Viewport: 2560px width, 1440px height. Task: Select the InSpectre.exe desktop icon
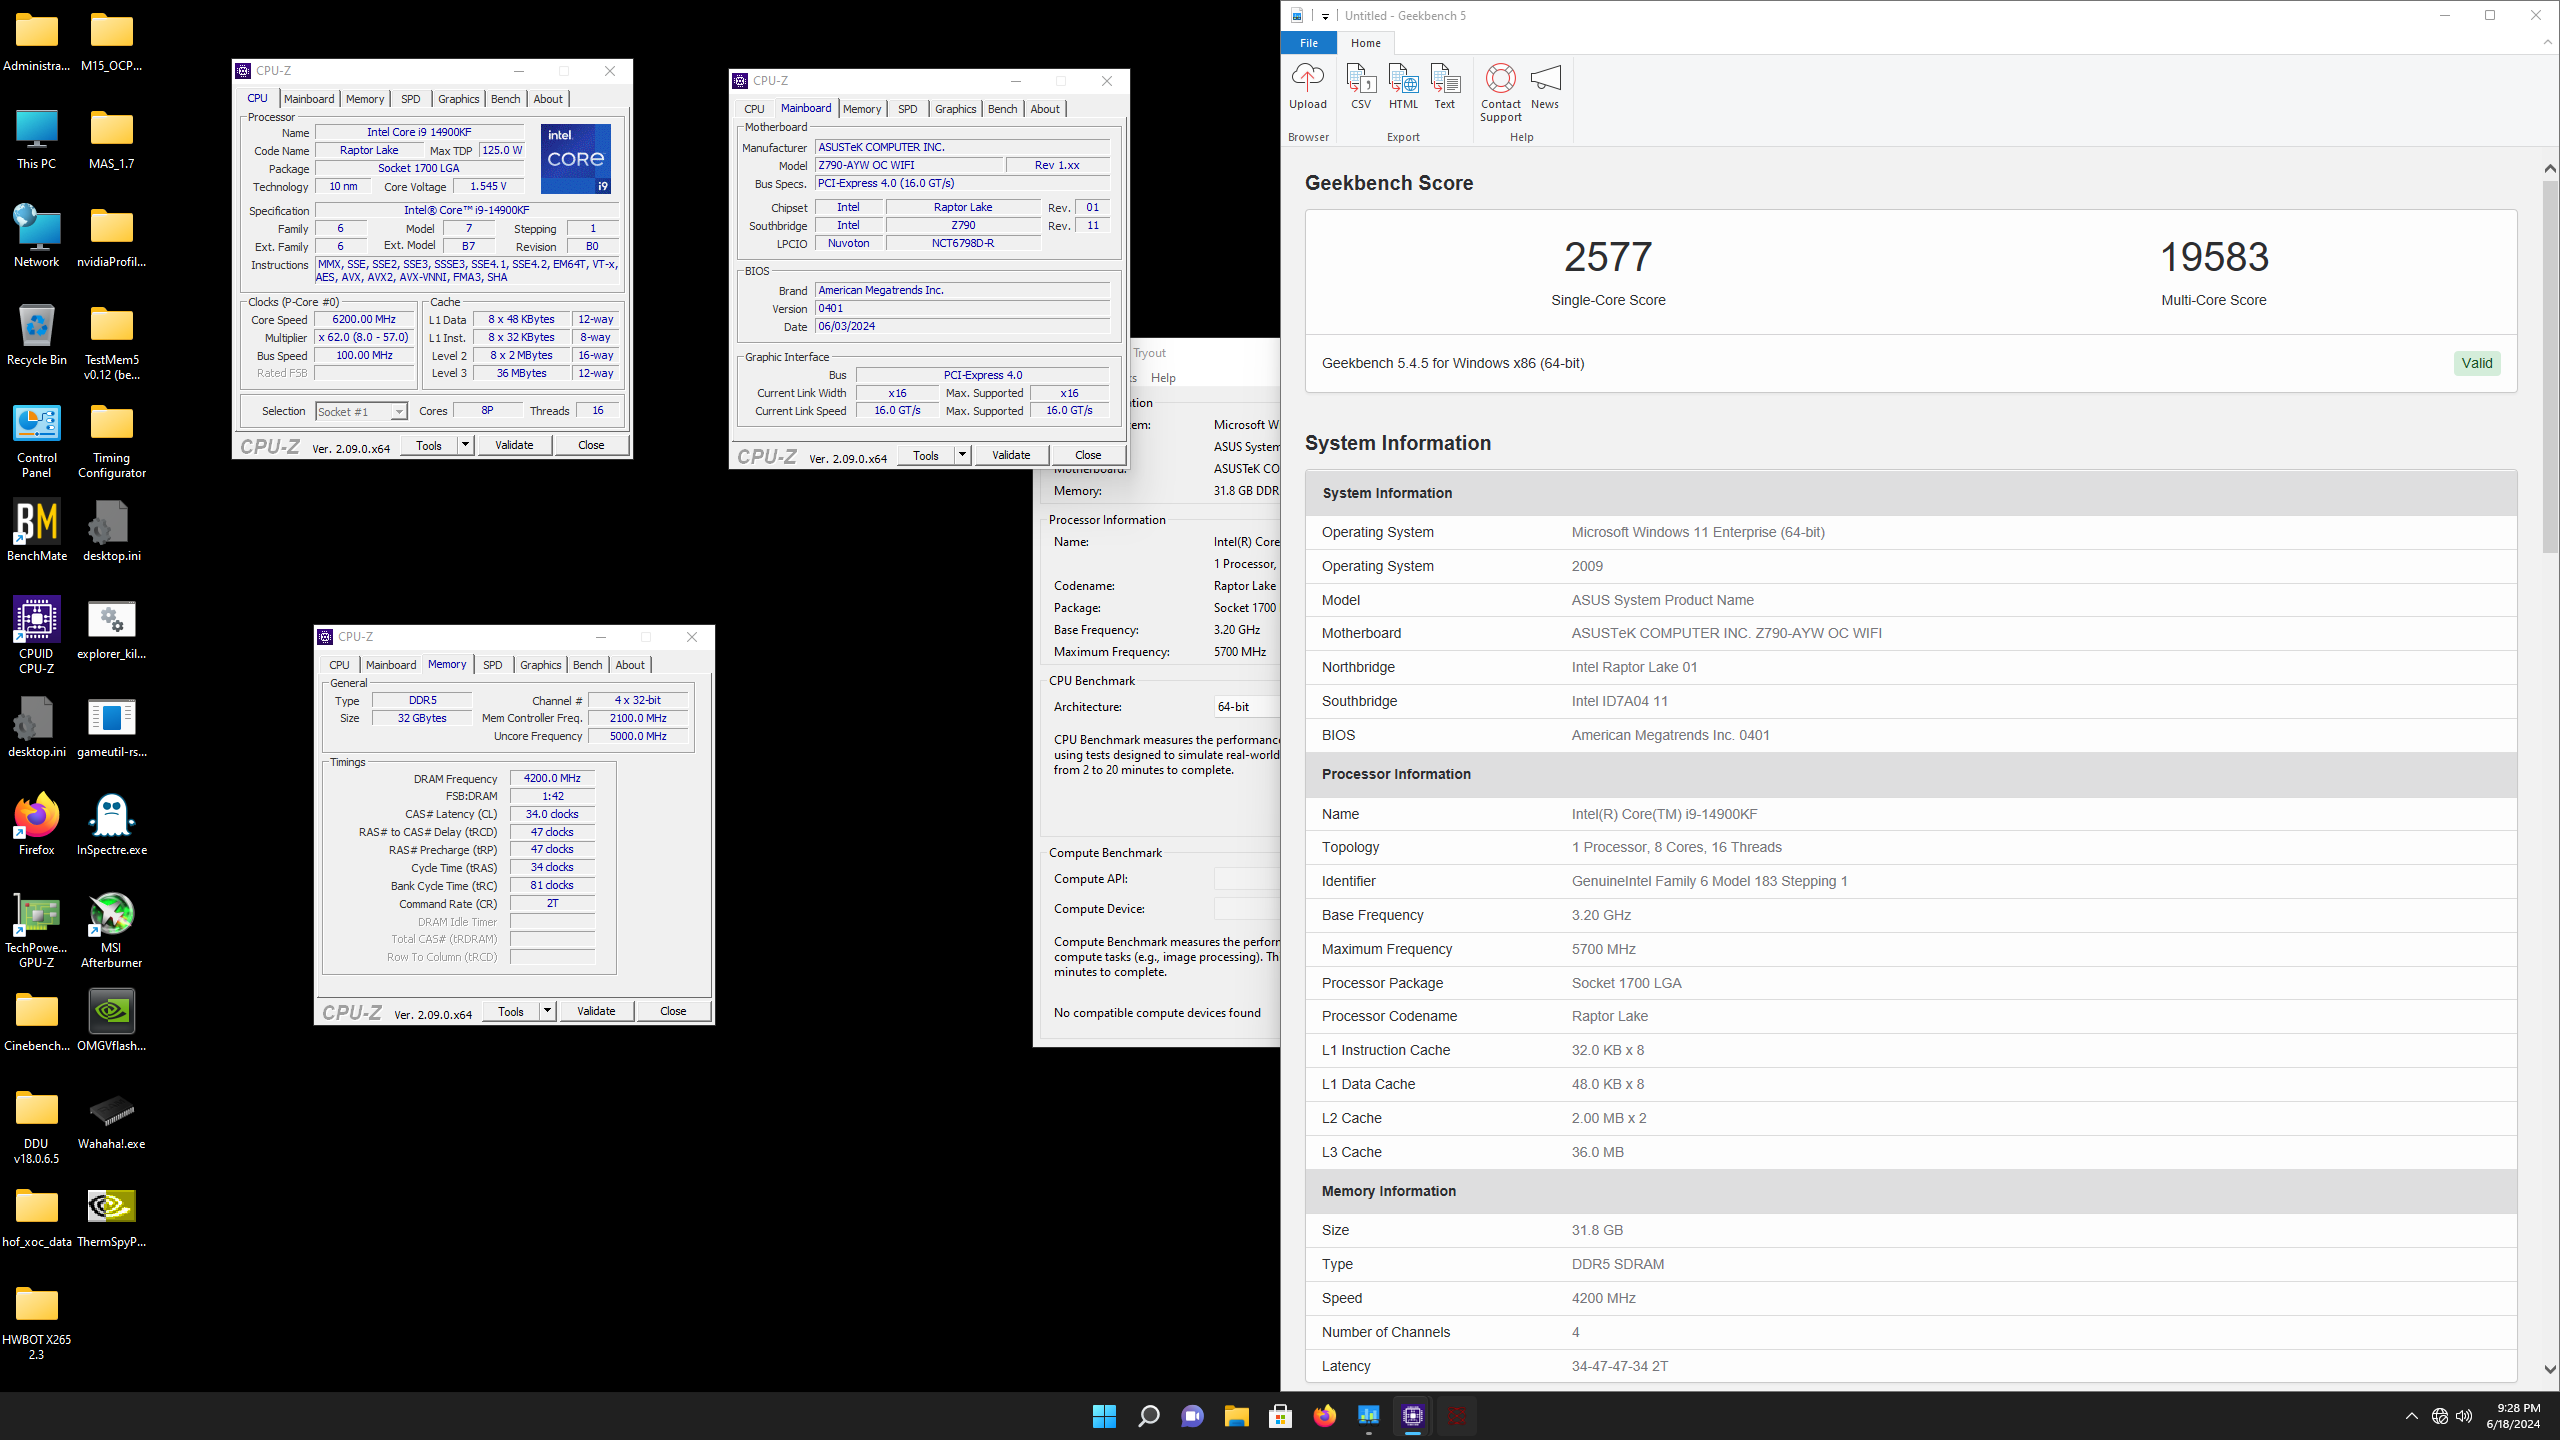pyautogui.click(x=112, y=825)
